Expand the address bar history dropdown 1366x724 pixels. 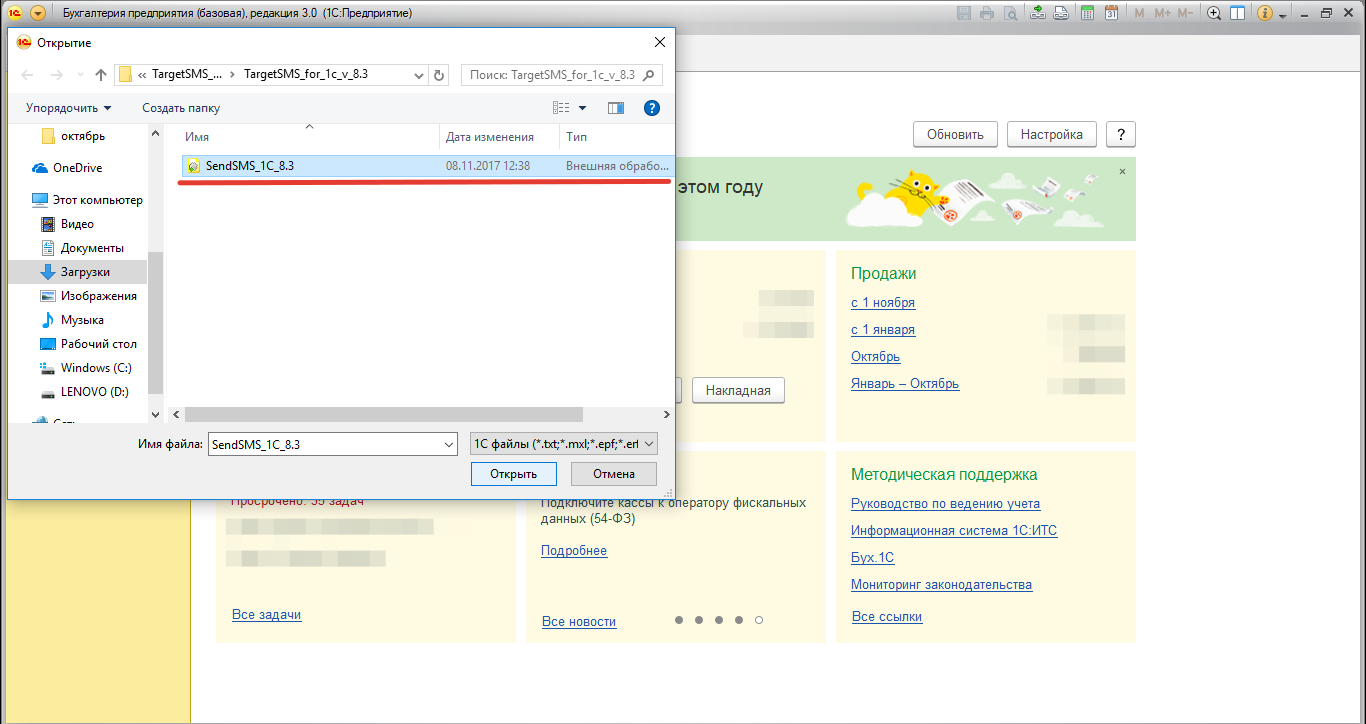[x=418, y=75]
